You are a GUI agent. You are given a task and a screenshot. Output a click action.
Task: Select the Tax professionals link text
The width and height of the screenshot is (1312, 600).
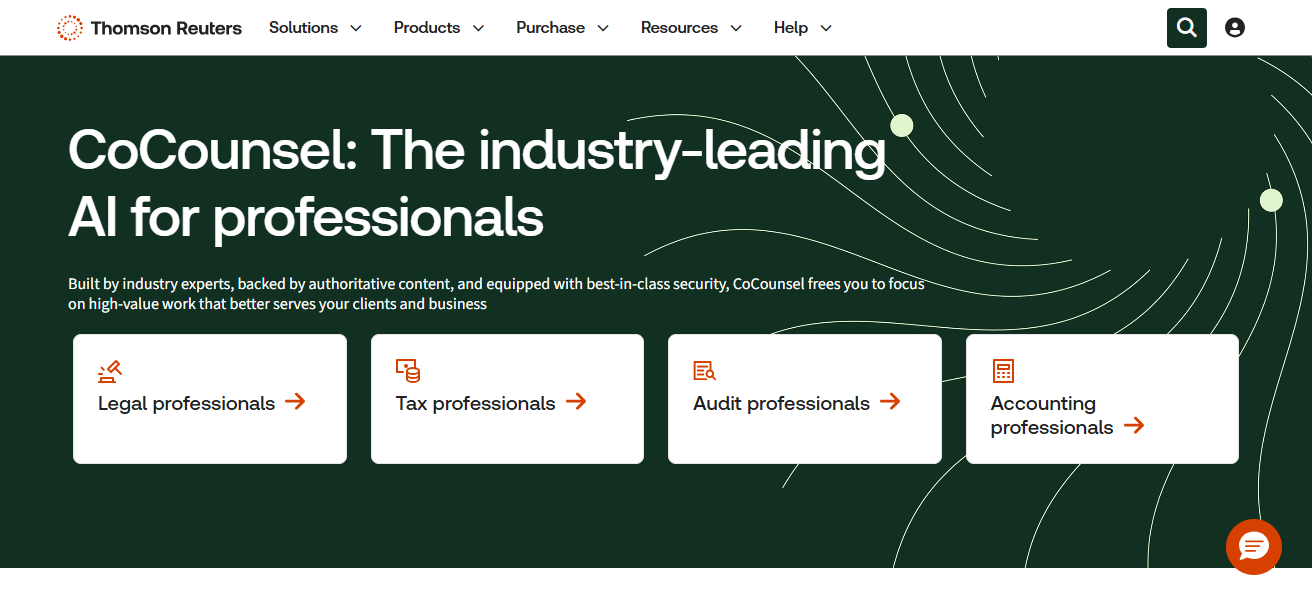coord(475,403)
